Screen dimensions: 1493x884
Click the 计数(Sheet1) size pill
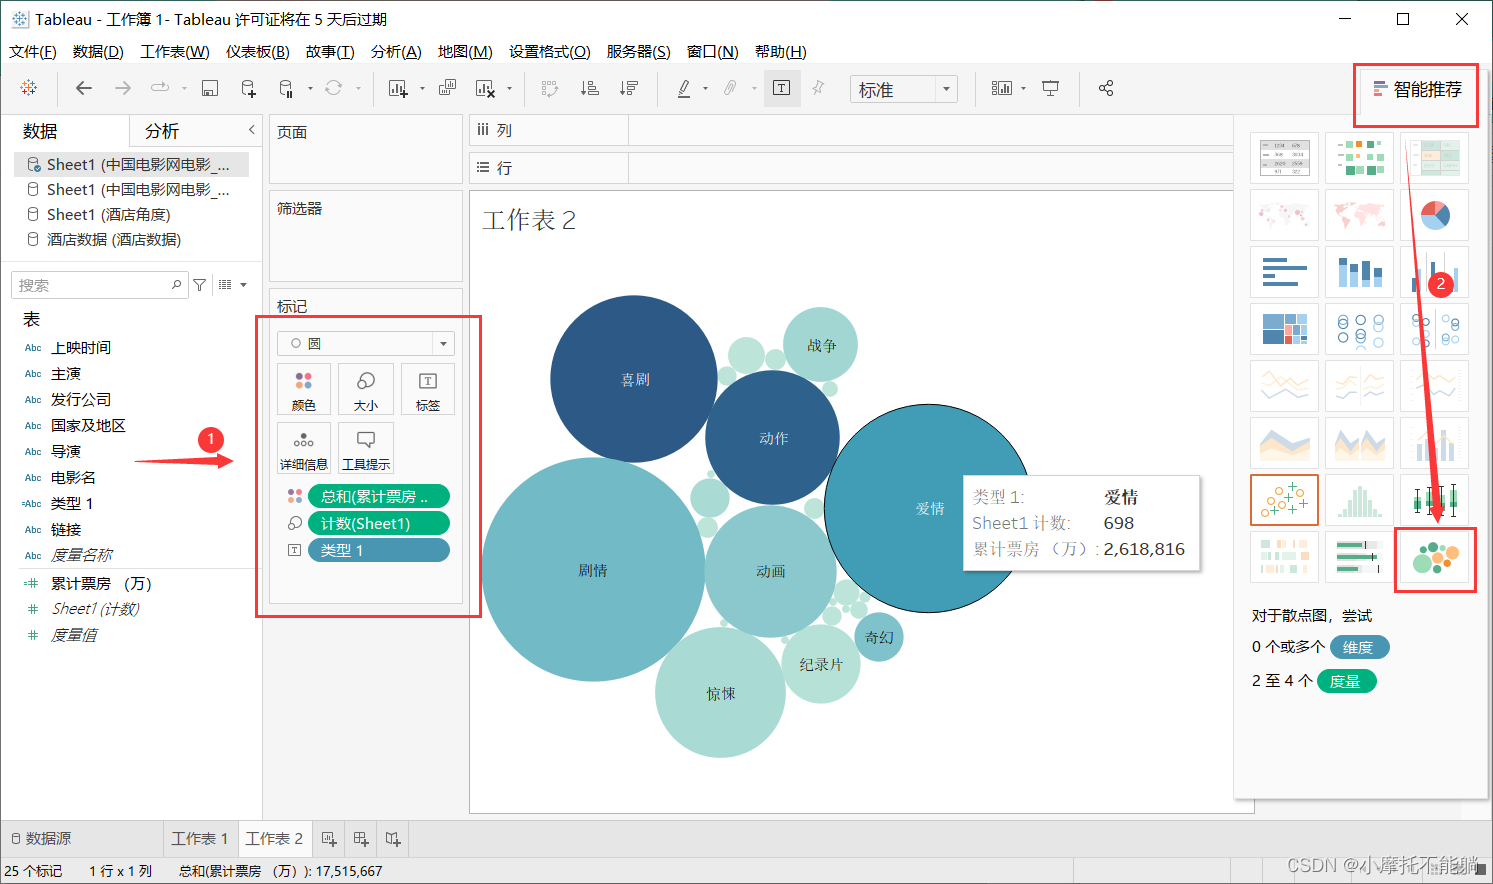378,523
